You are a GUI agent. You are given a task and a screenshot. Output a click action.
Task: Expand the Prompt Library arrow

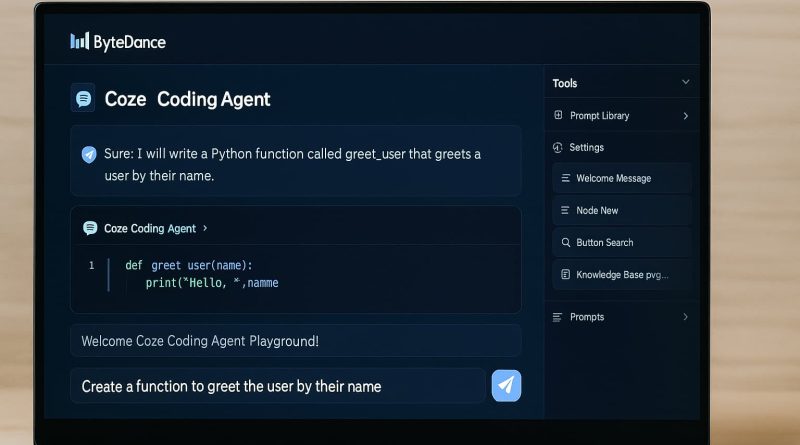(686, 116)
